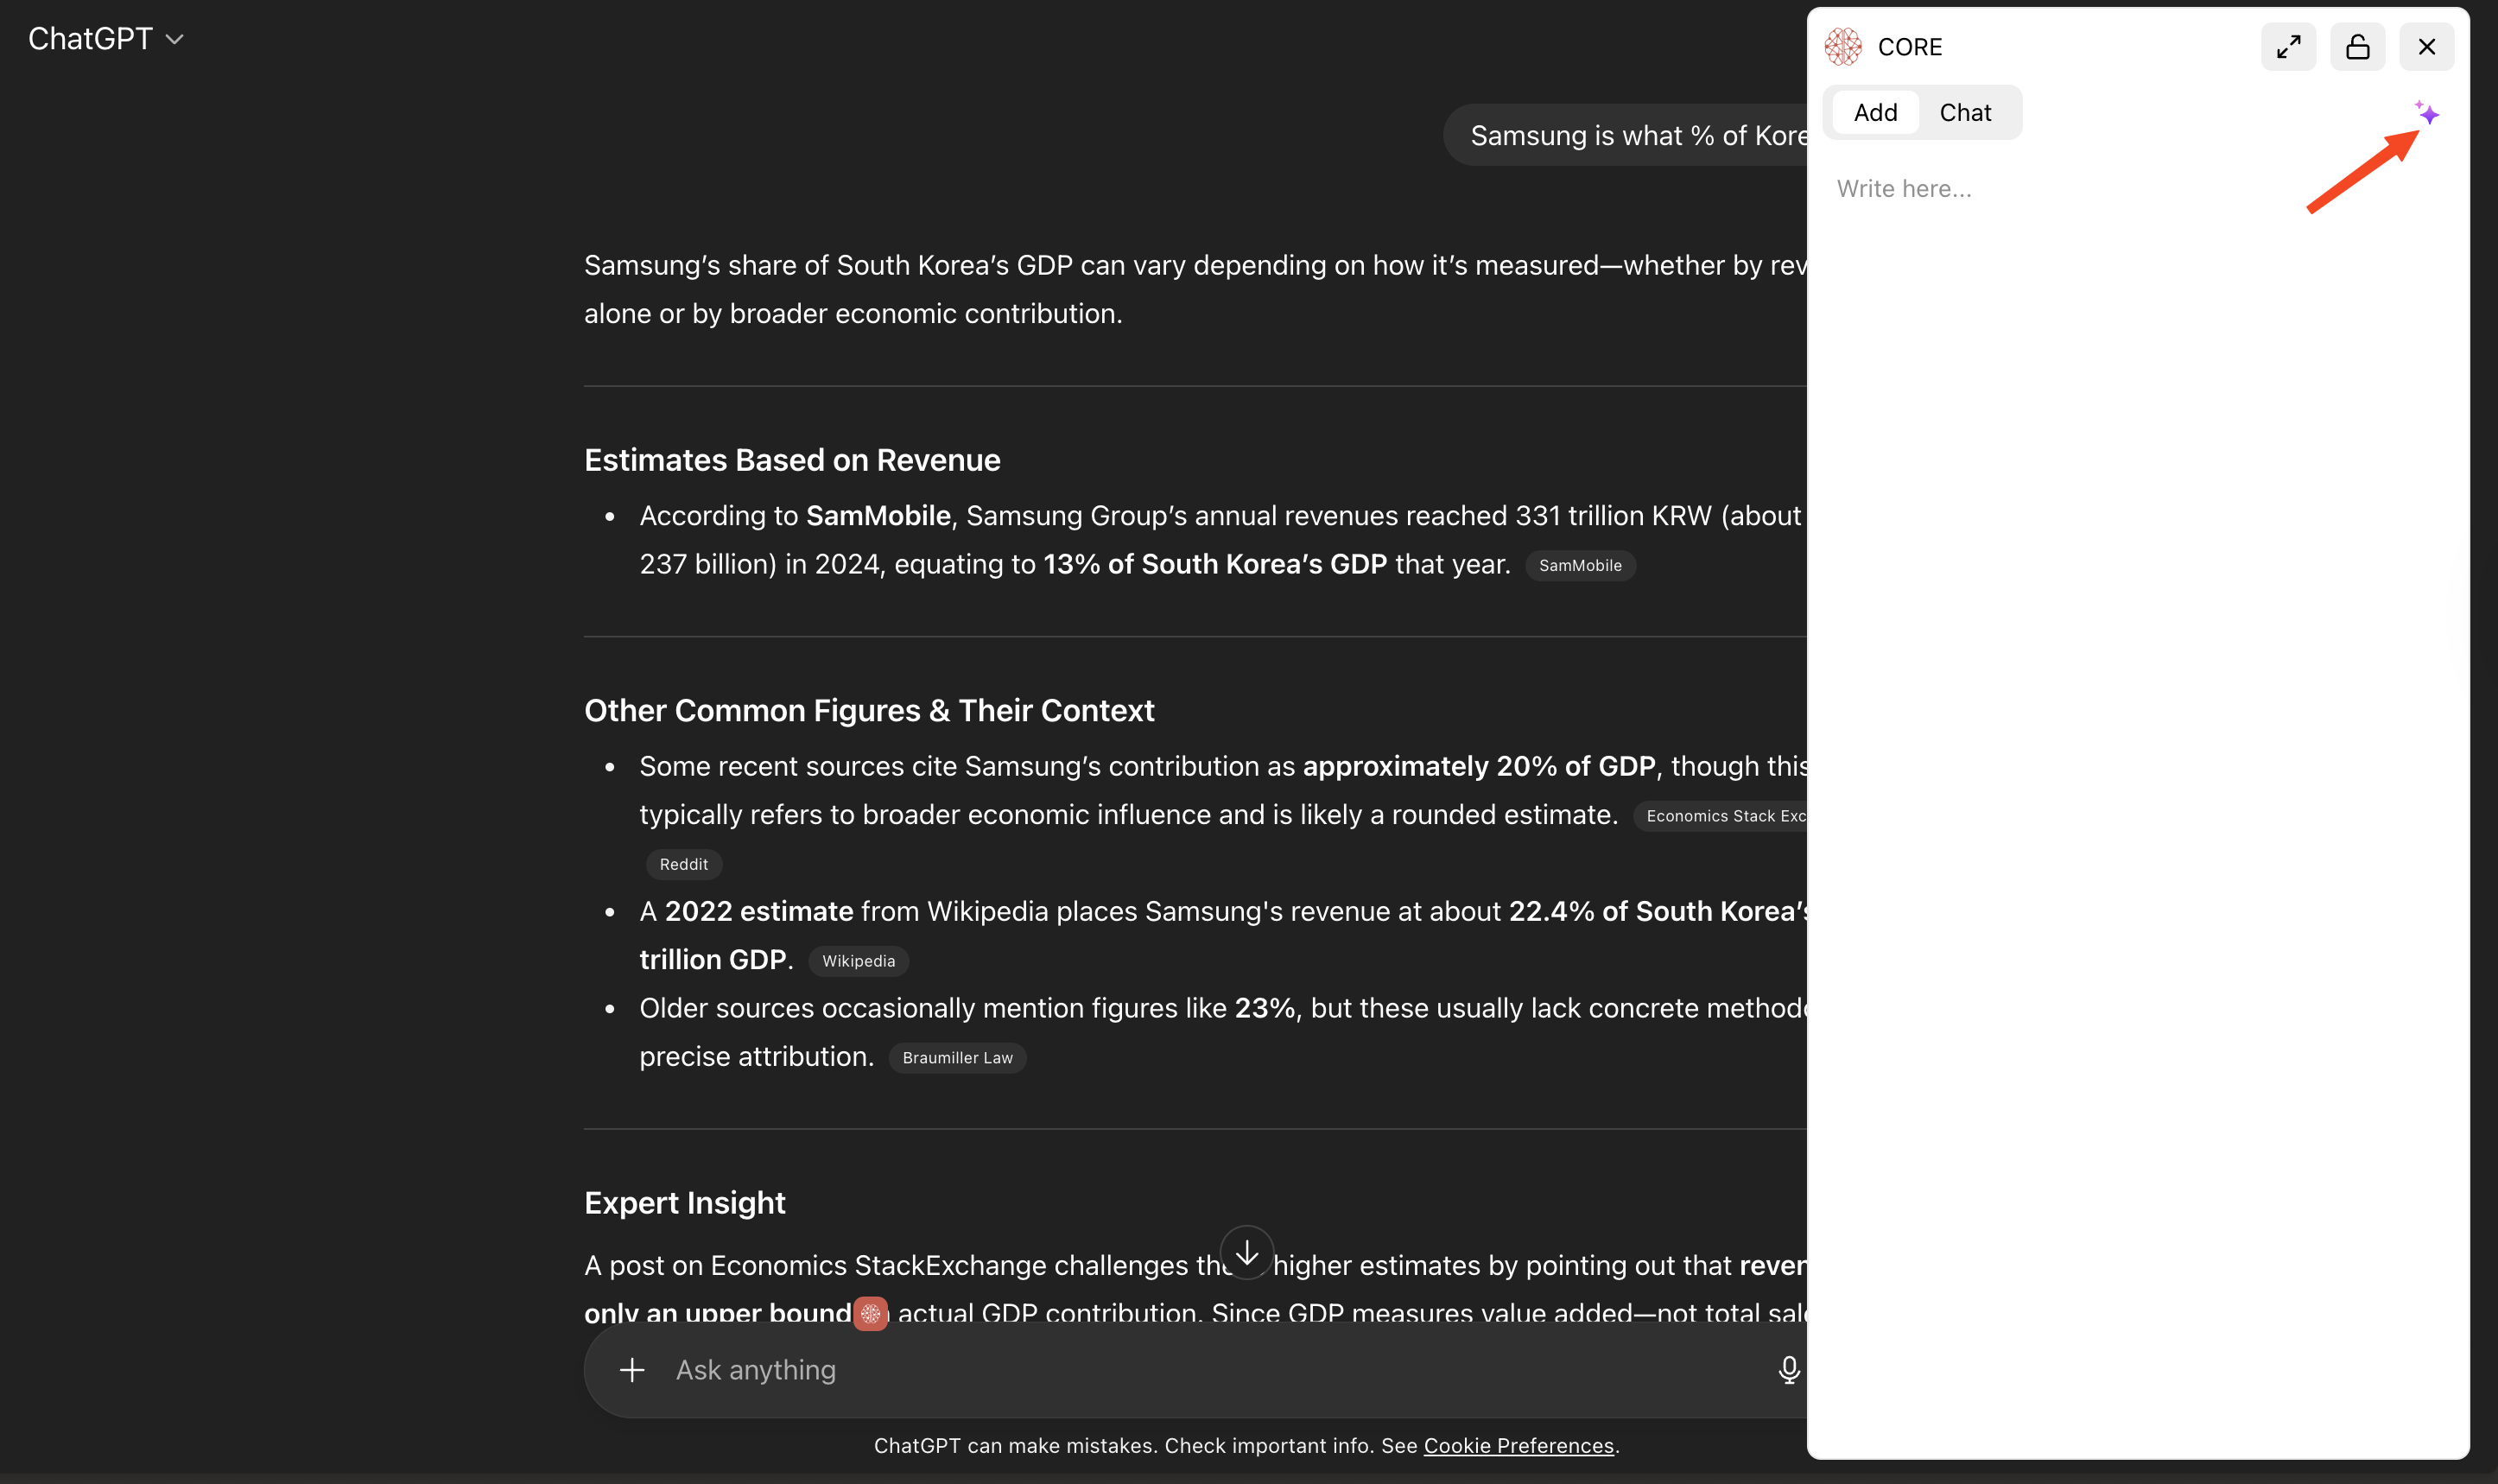Open the Economics Stack Exchange citation
The height and width of the screenshot is (1484, 2498).
point(1723,816)
